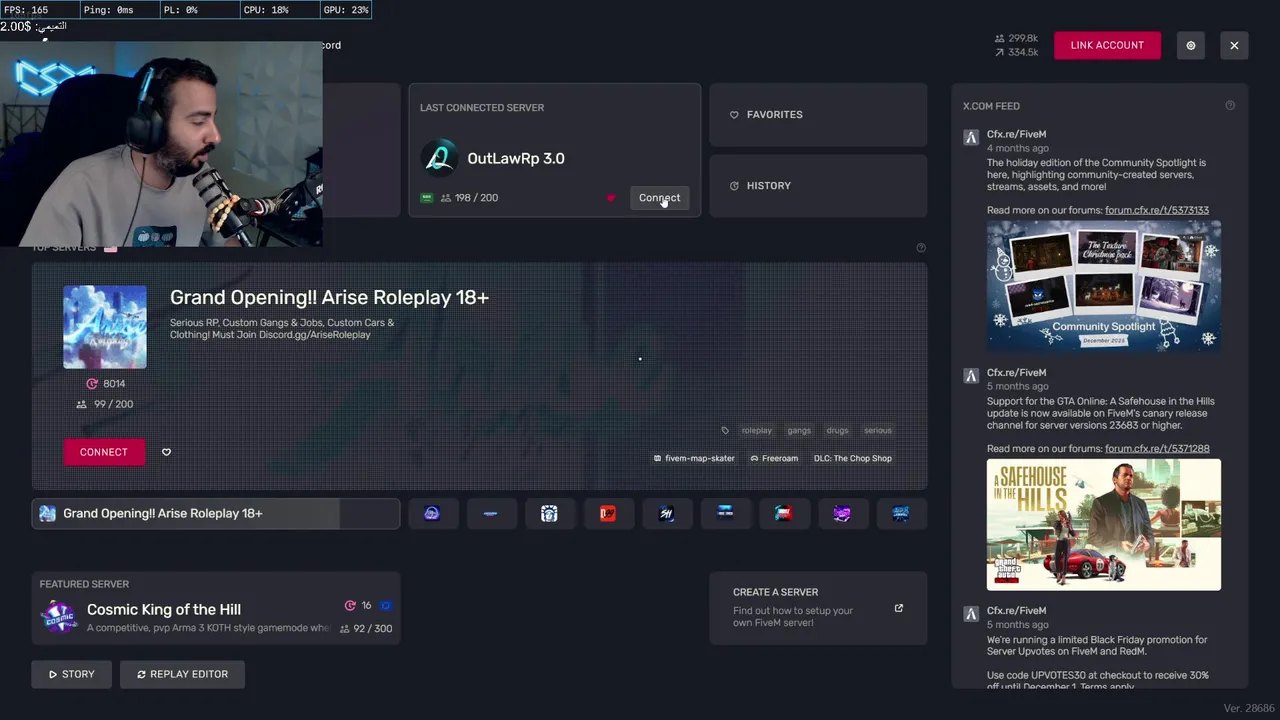This screenshot has height=720, width=1280.
Task: Close the FiveM launcher with the X
Action: pyautogui.click(x=1234, y=45)
